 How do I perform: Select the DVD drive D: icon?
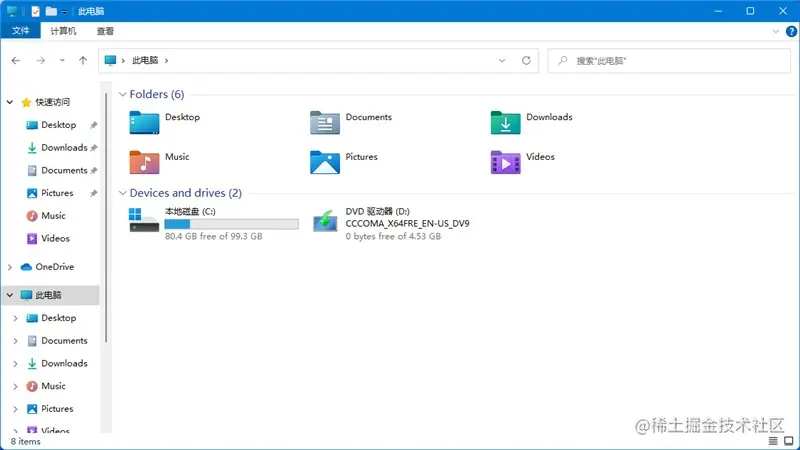[325, 221]
